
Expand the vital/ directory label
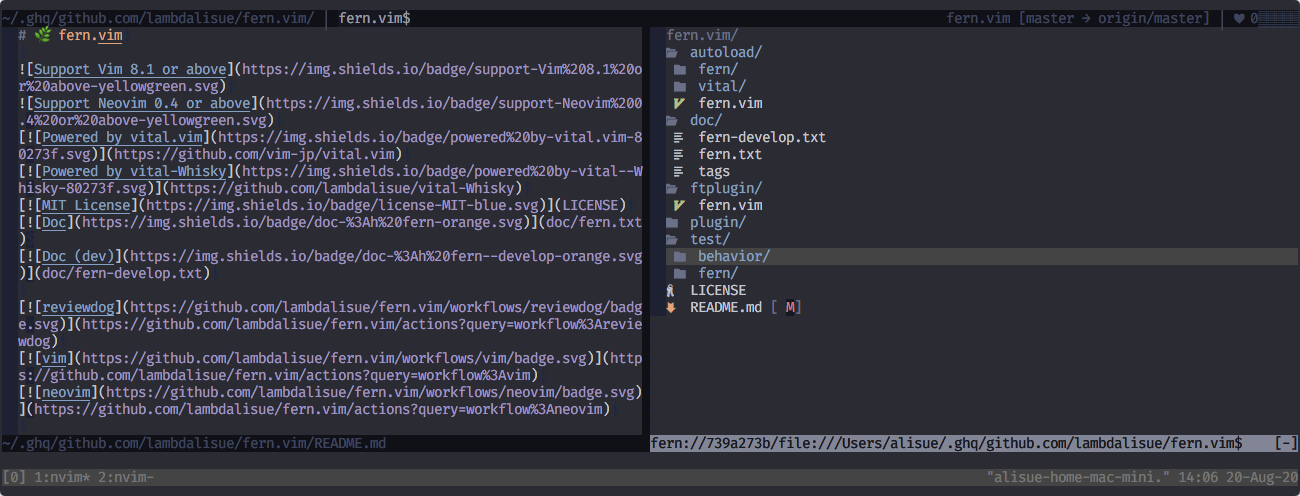[722, 86]
